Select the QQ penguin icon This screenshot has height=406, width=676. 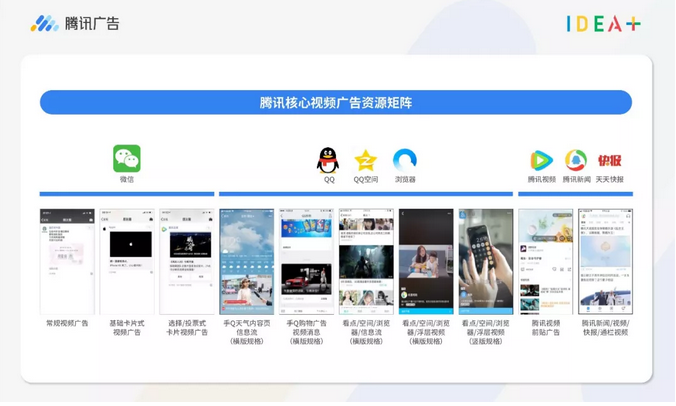point(328,160)
